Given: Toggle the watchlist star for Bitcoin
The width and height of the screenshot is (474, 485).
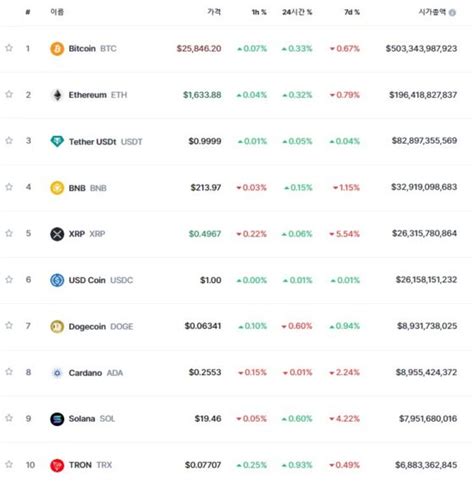Looking at the screenshot, I should (x=9, y=48).
